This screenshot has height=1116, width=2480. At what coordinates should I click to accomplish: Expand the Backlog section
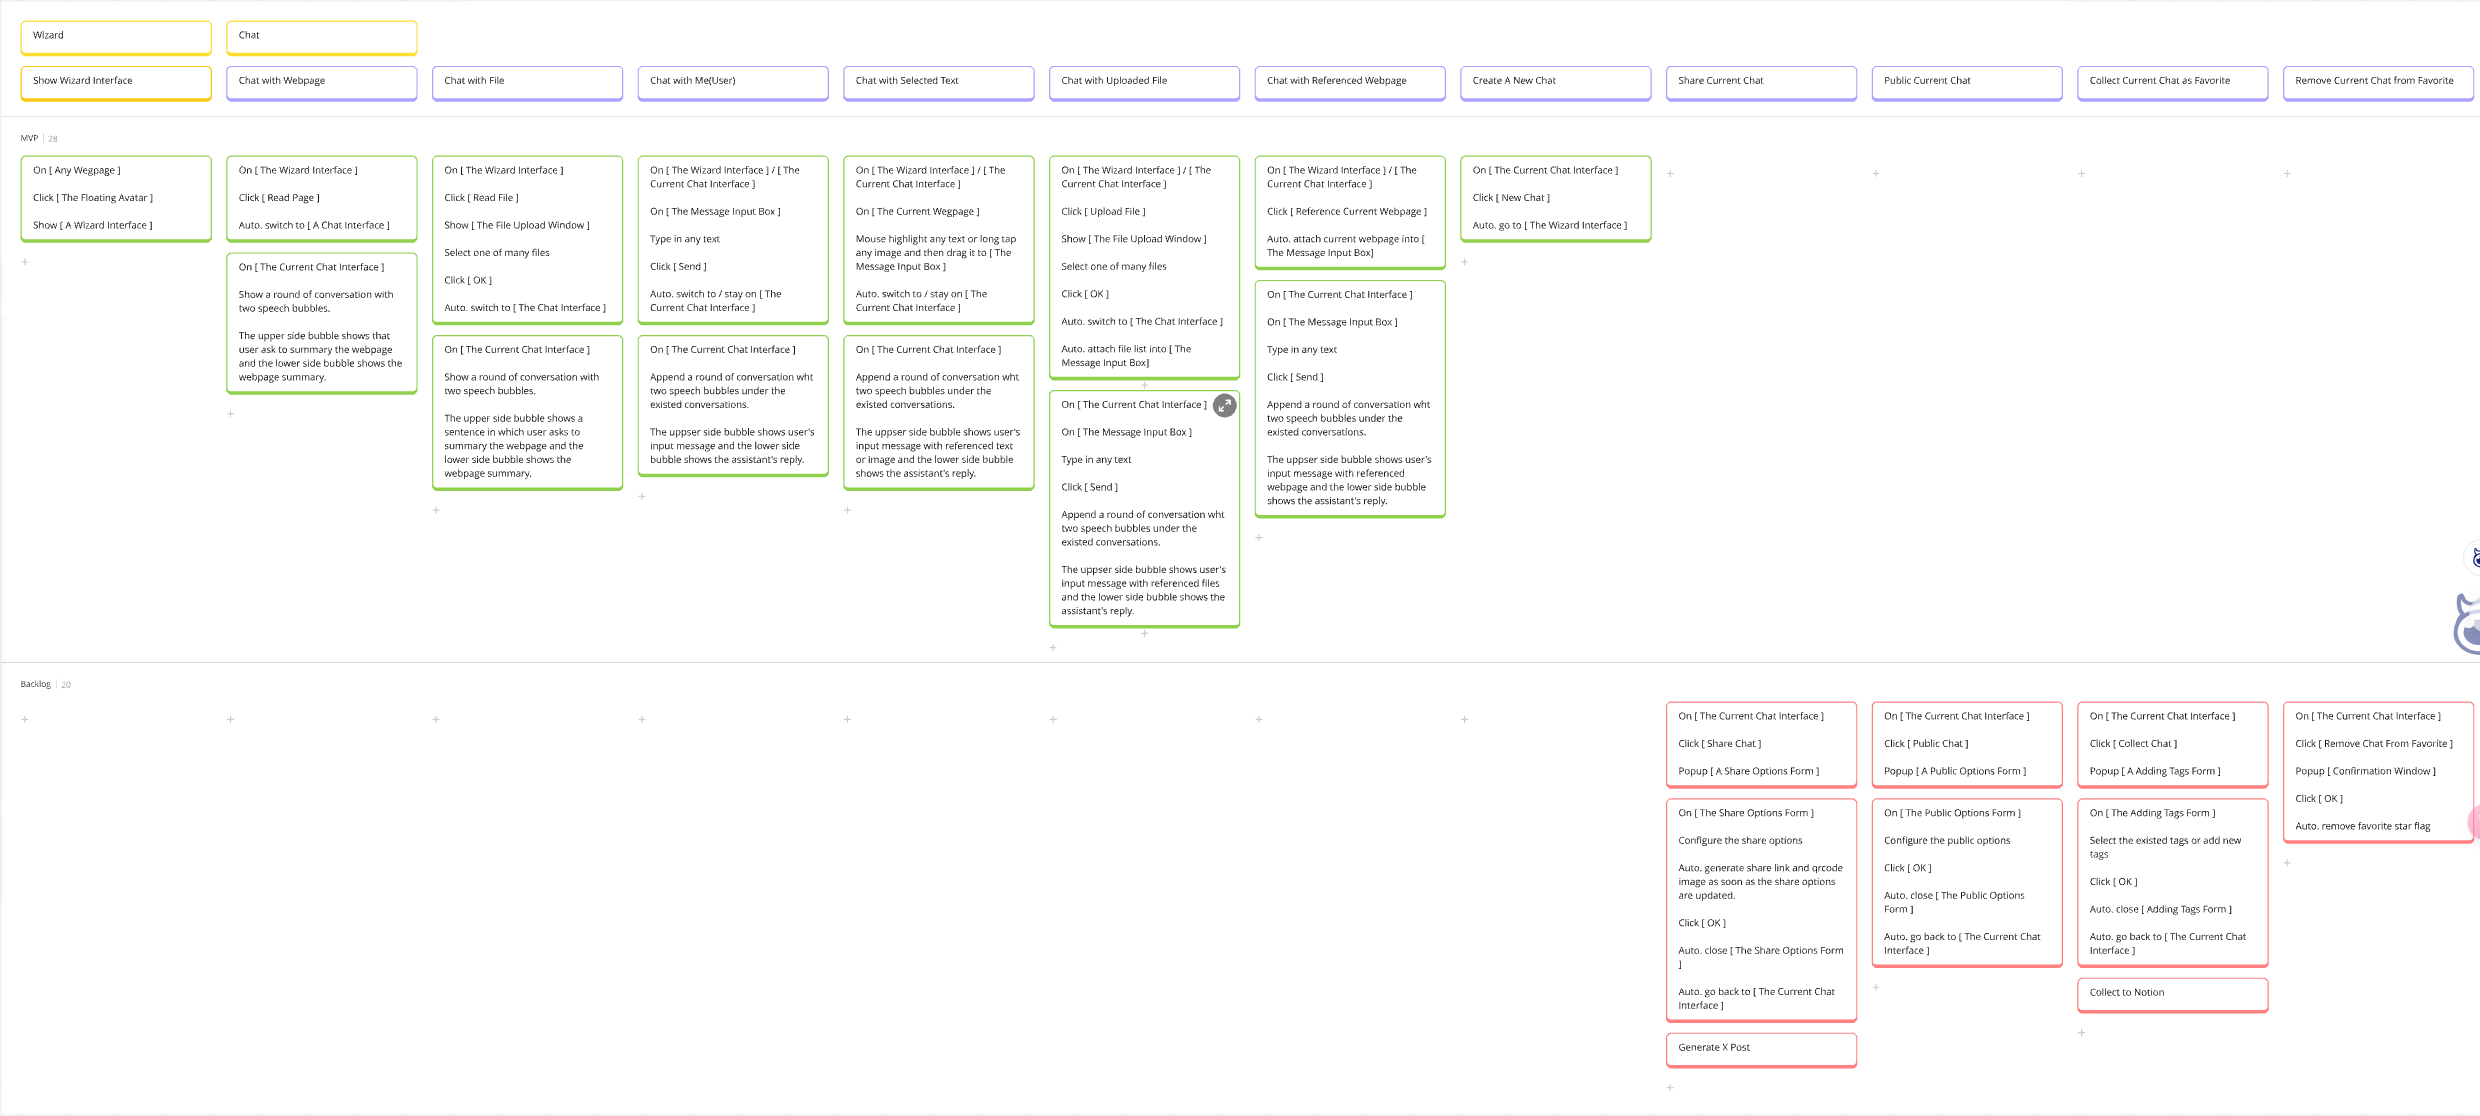[33, 684]
